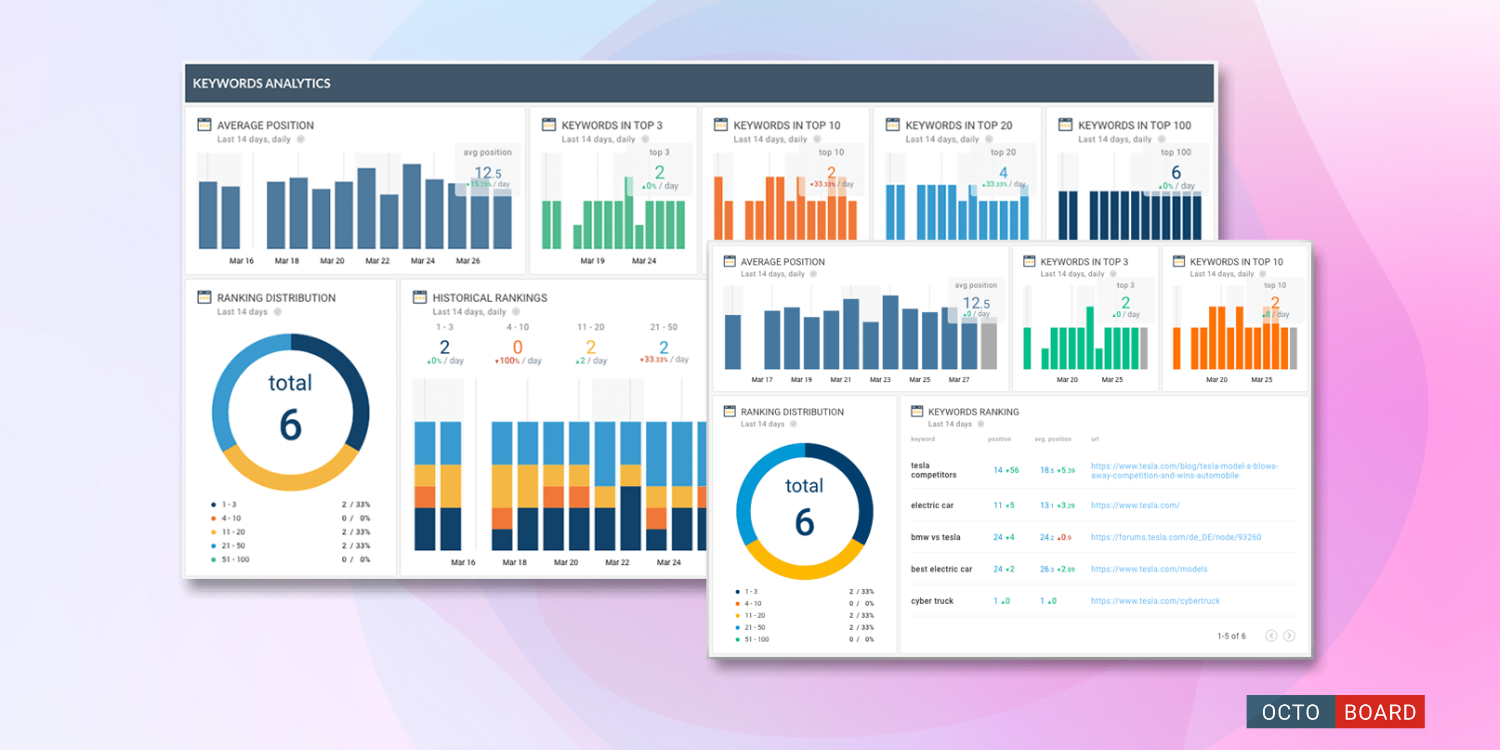Click the Keywords in Top 10 widget icon, back dashboard
This screenshot has height=750, width=1500.
pyautogui.click(x=720, y=125)
